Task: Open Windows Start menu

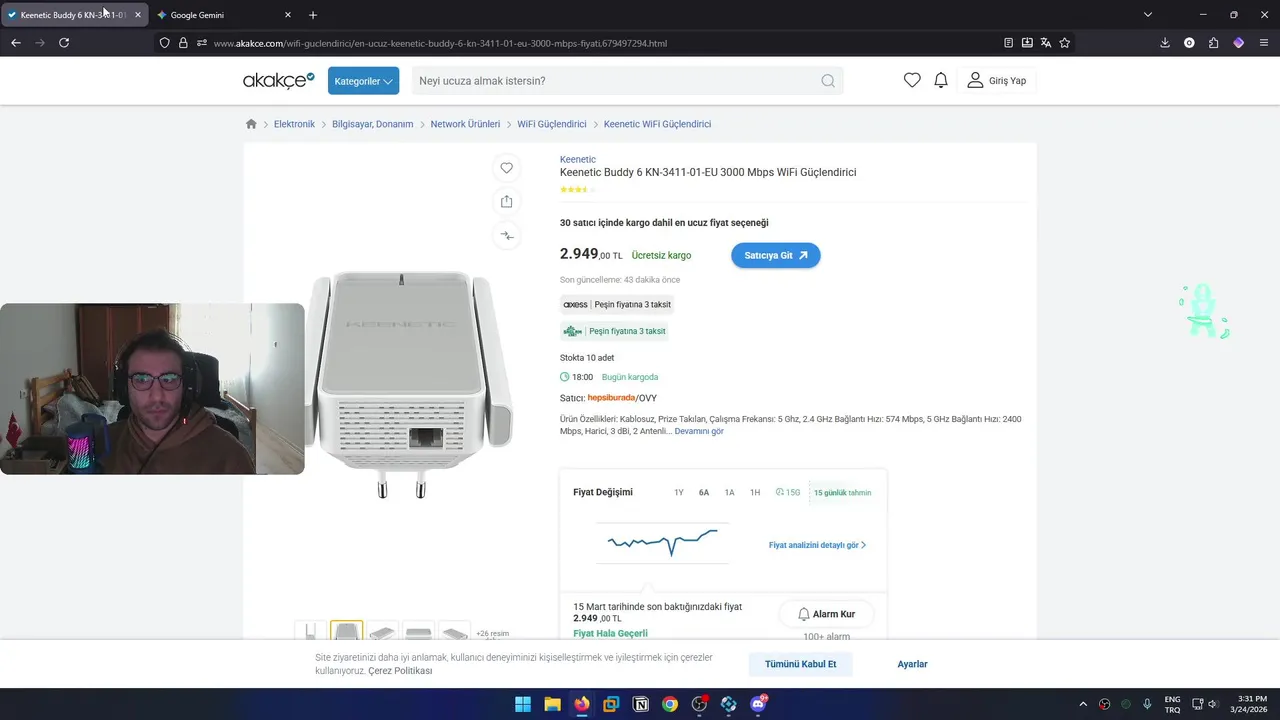Action: coord(523,704)
